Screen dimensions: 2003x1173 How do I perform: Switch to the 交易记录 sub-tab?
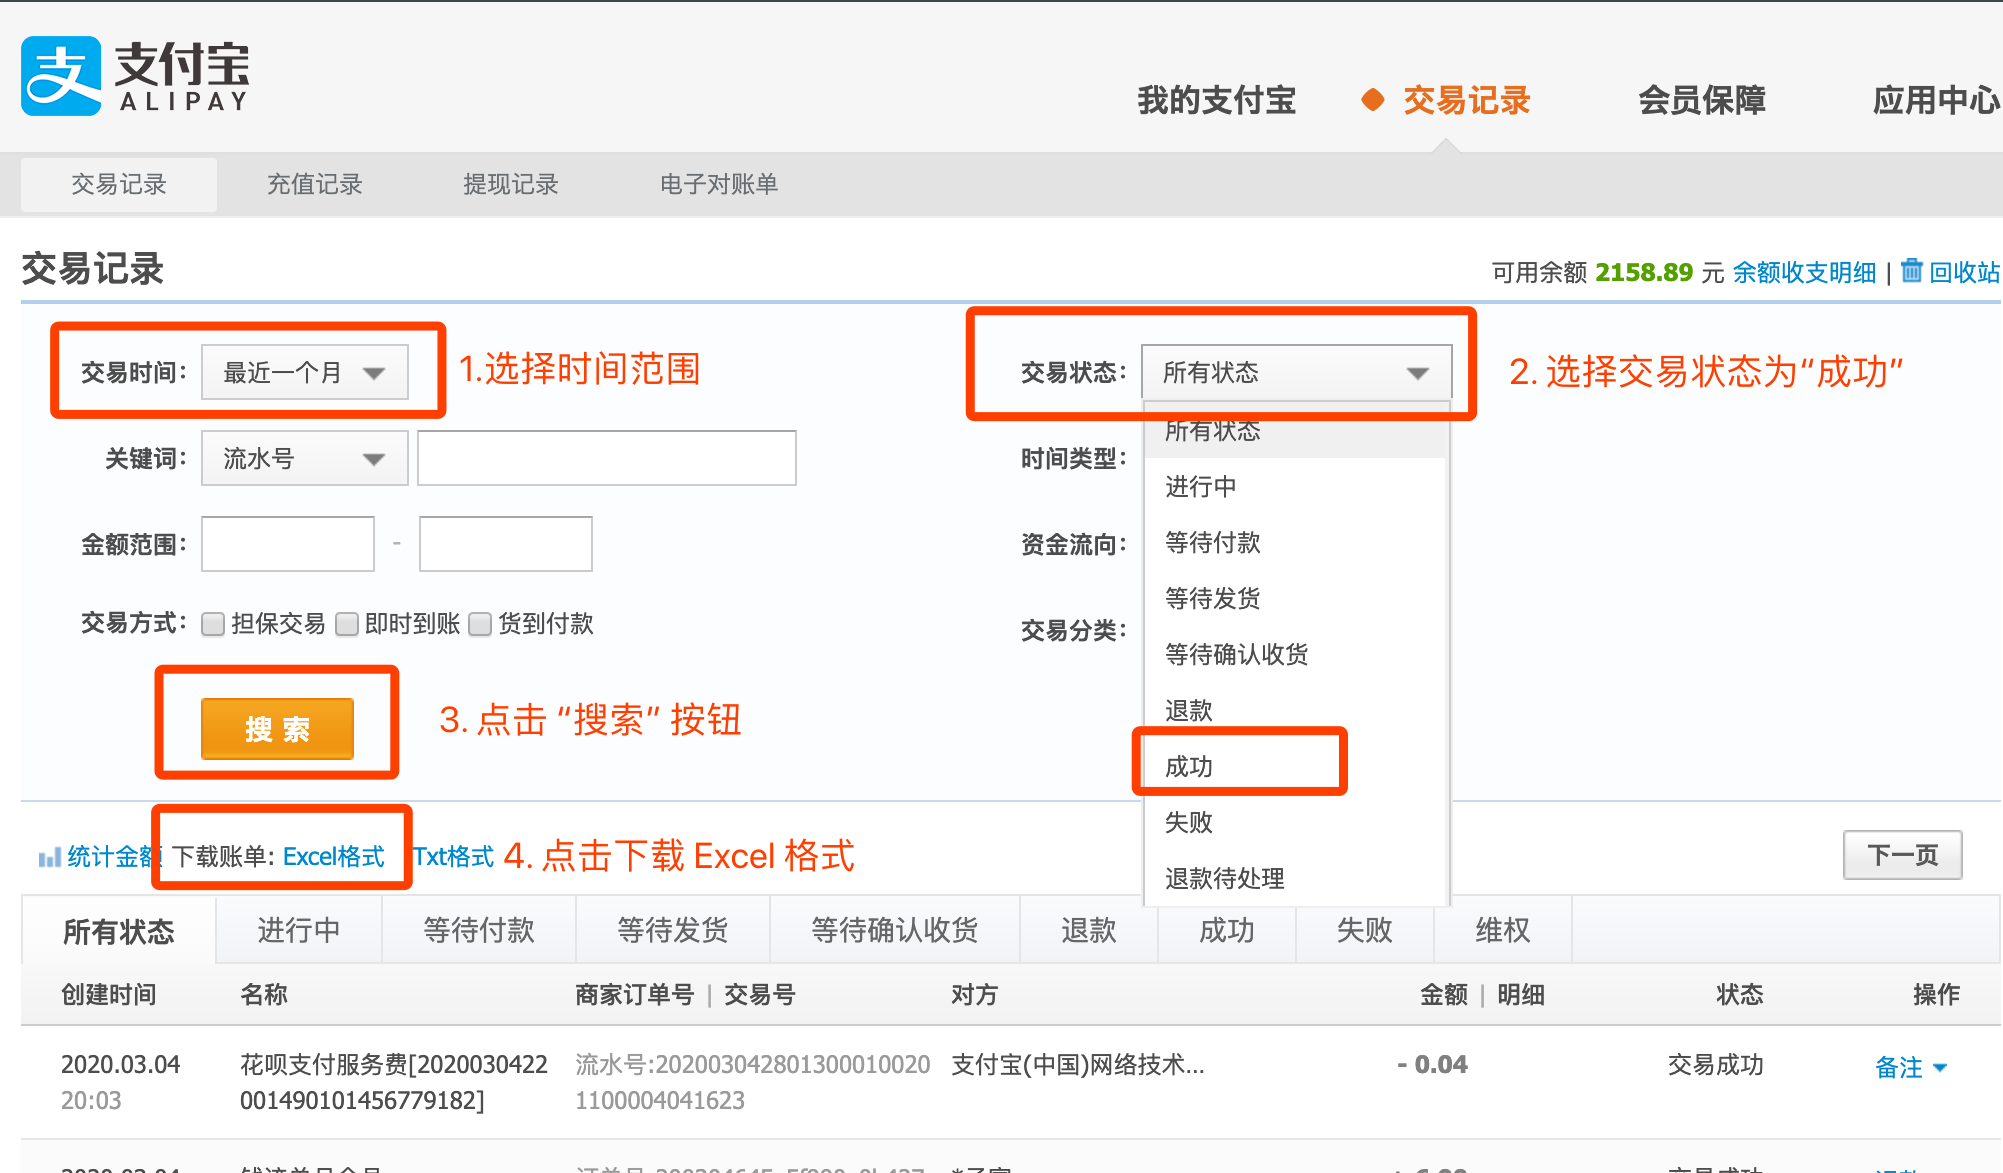tap(119, 184)
